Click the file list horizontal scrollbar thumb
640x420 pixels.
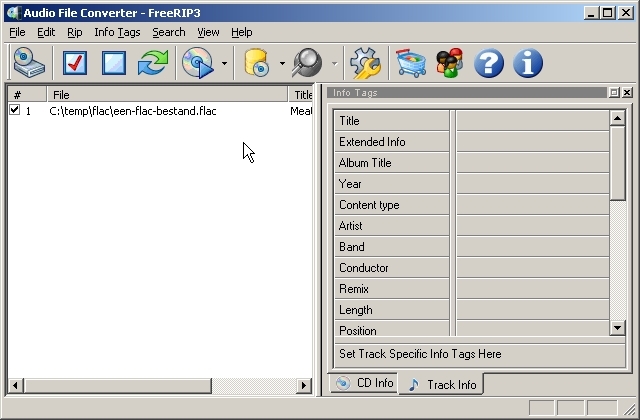118,385
